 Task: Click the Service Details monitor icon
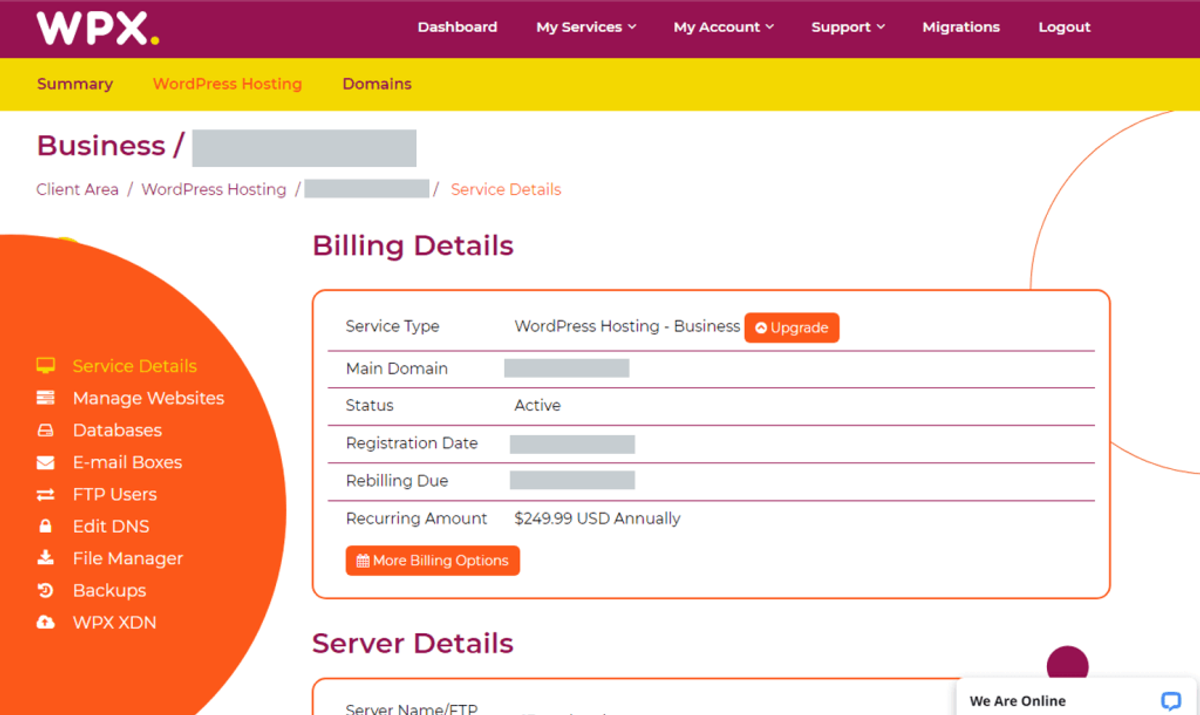pos(45,366)
